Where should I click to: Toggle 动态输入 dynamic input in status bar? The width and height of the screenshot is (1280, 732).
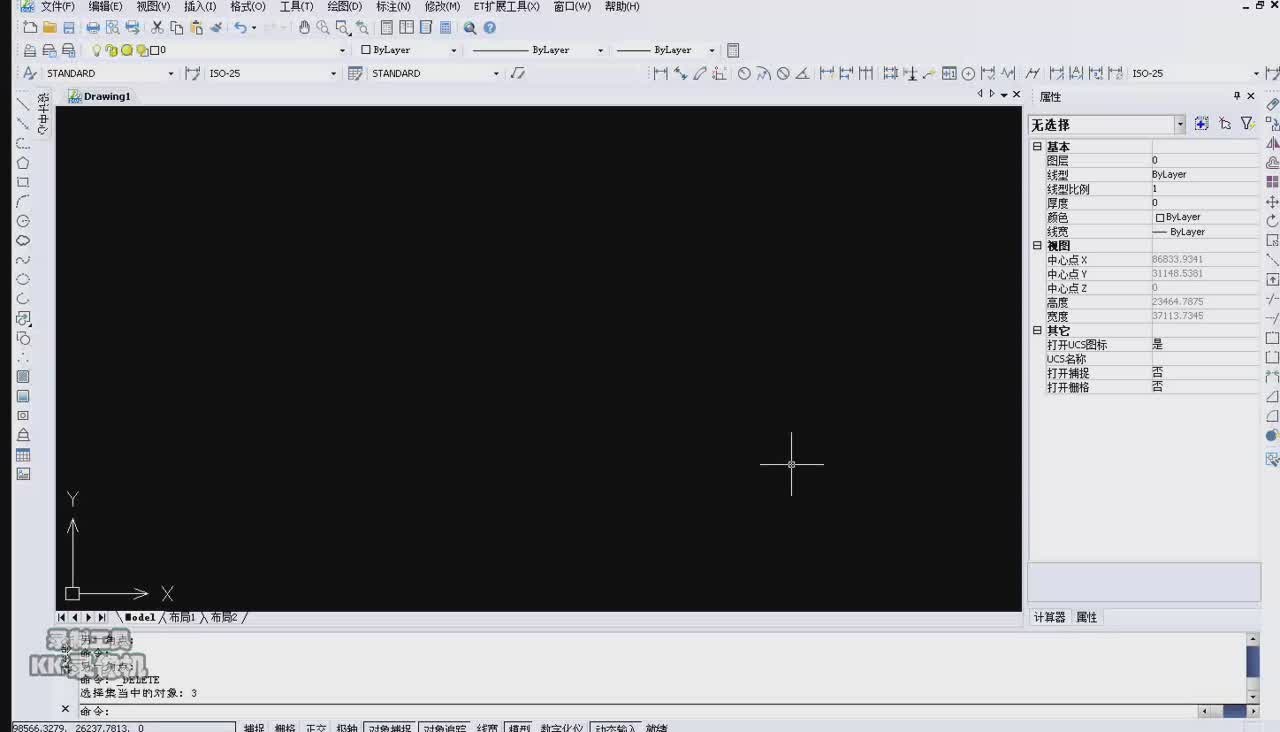(x=615, y=727)
